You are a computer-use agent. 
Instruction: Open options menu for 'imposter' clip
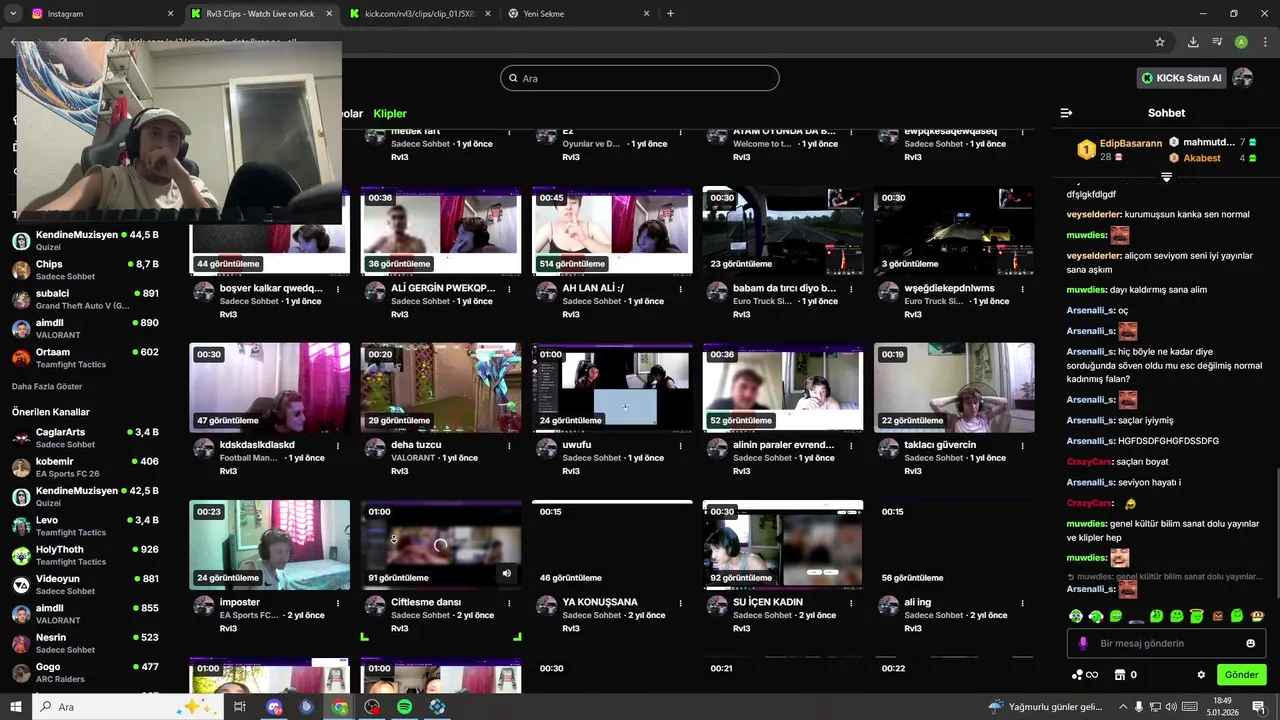pos(338,603)
